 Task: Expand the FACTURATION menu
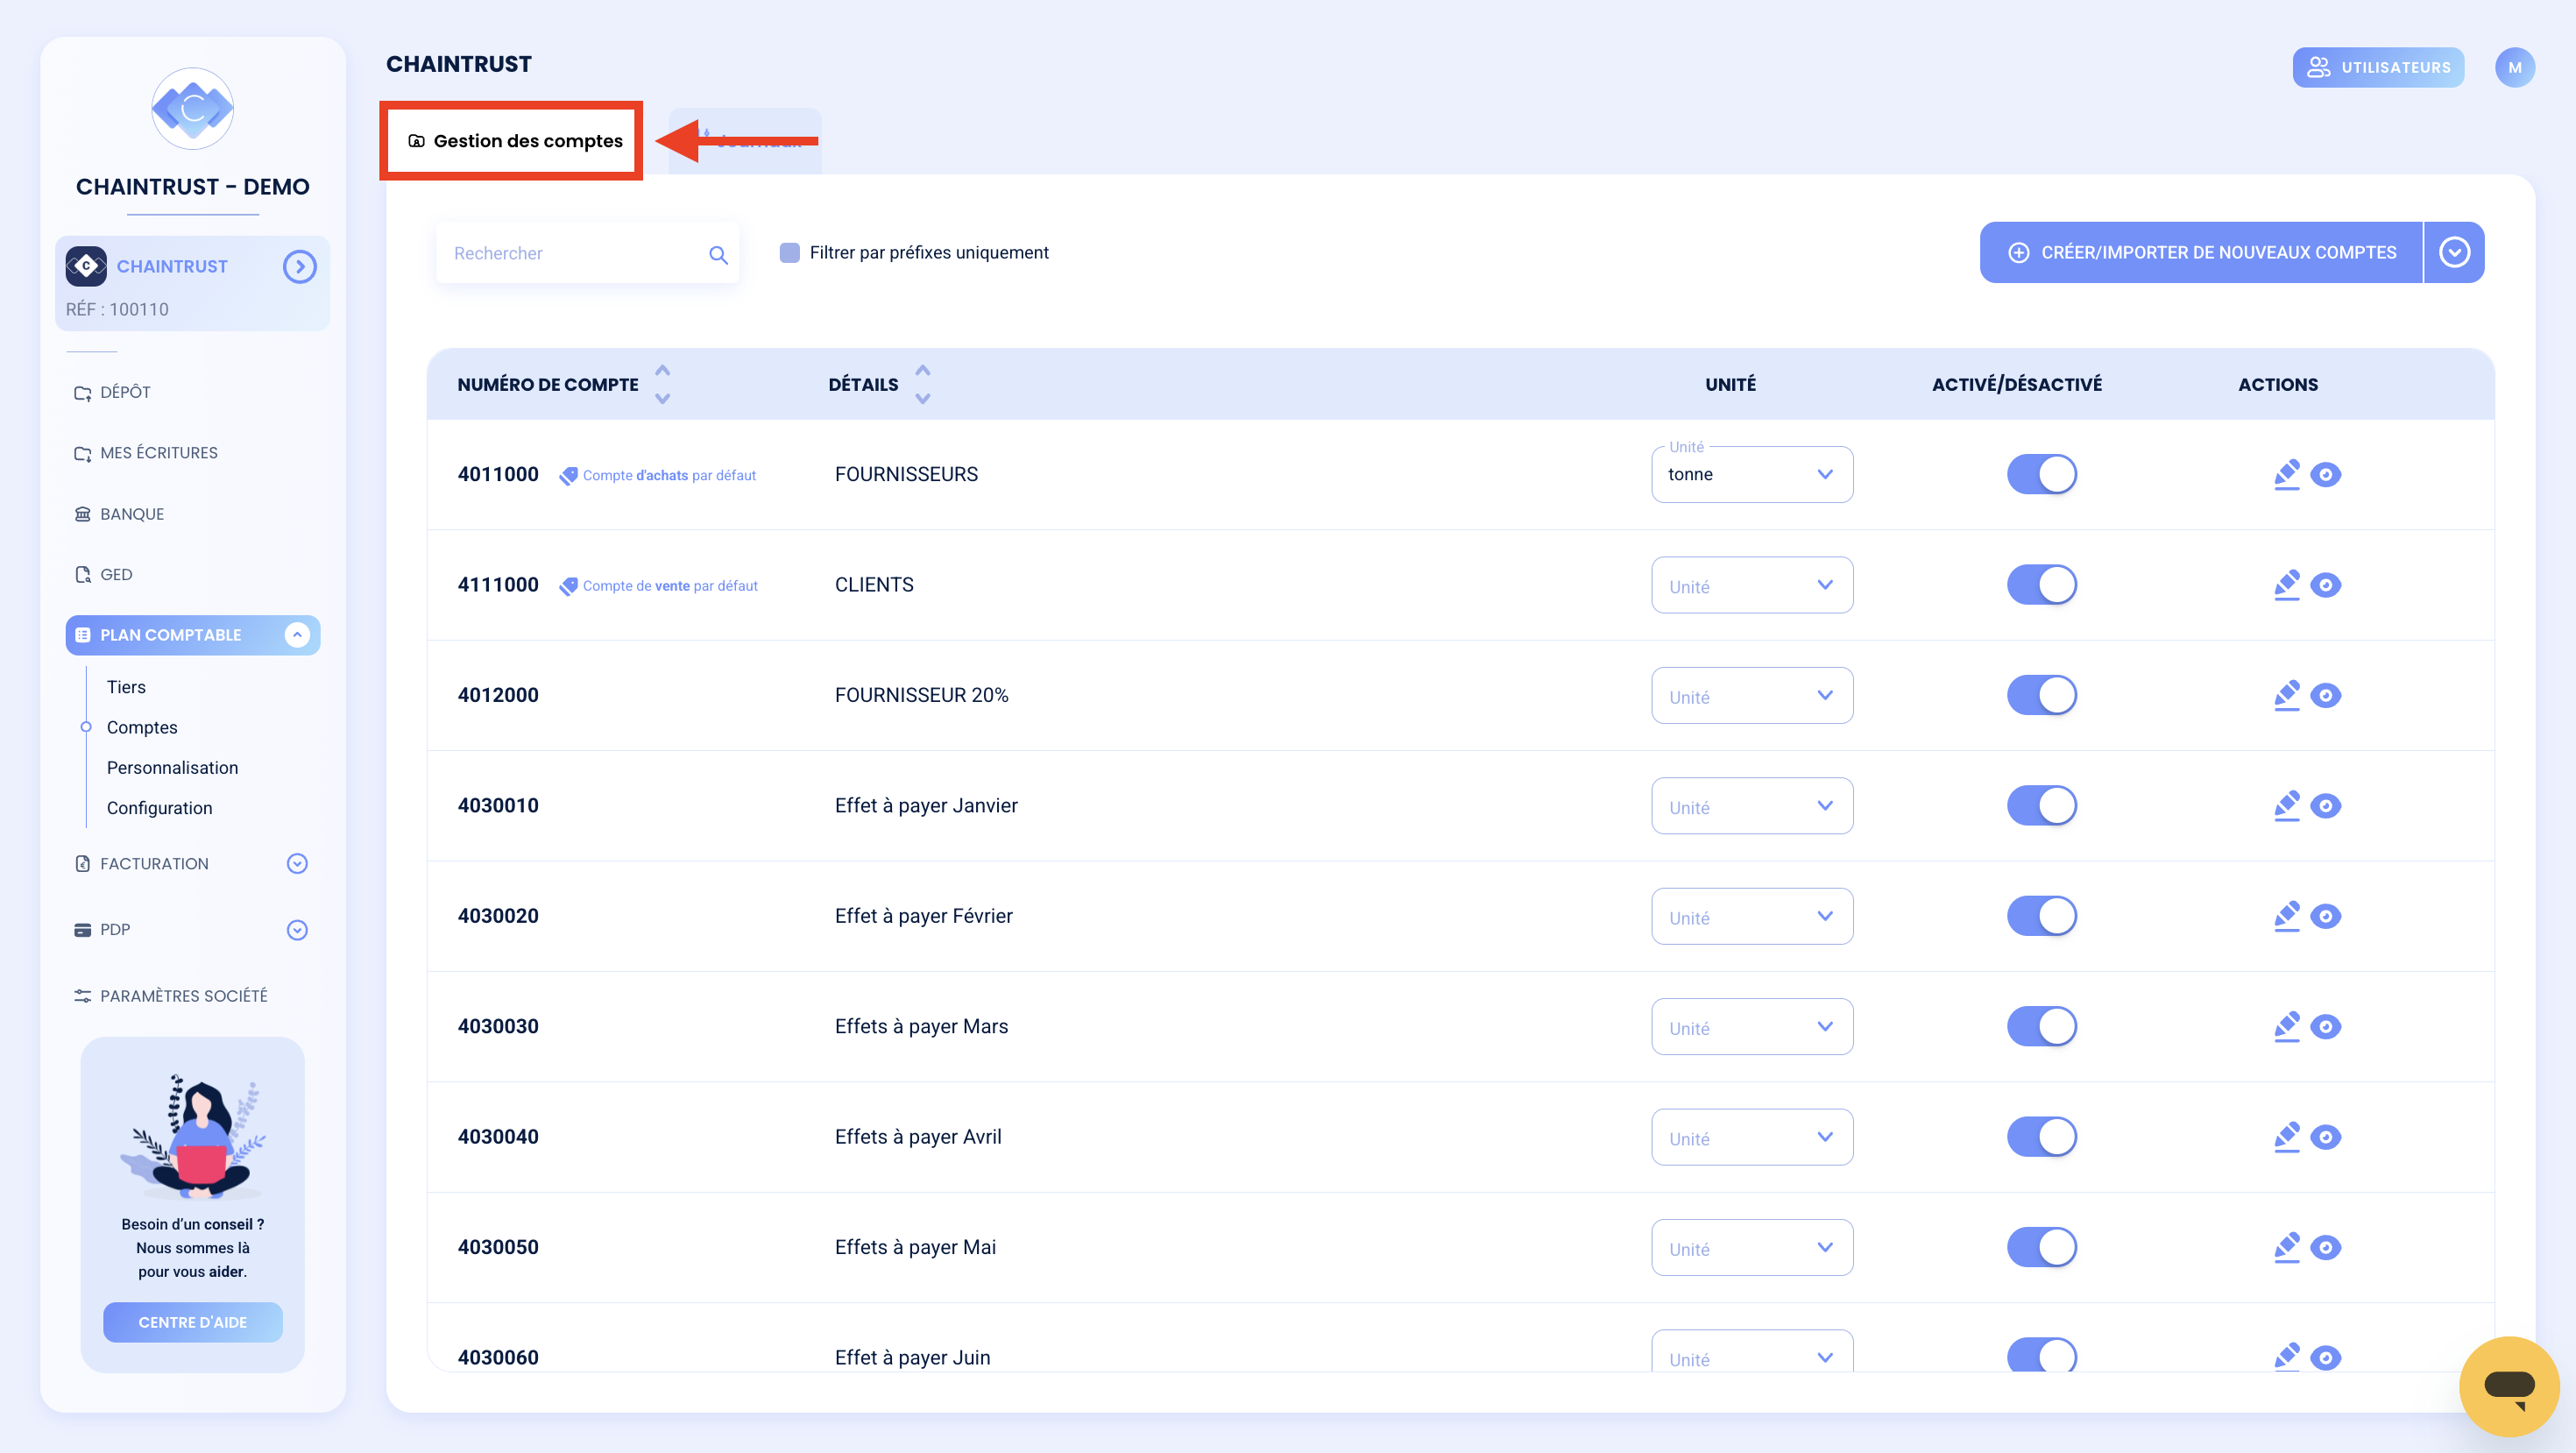pyautogui.click(x=297, y=864)
